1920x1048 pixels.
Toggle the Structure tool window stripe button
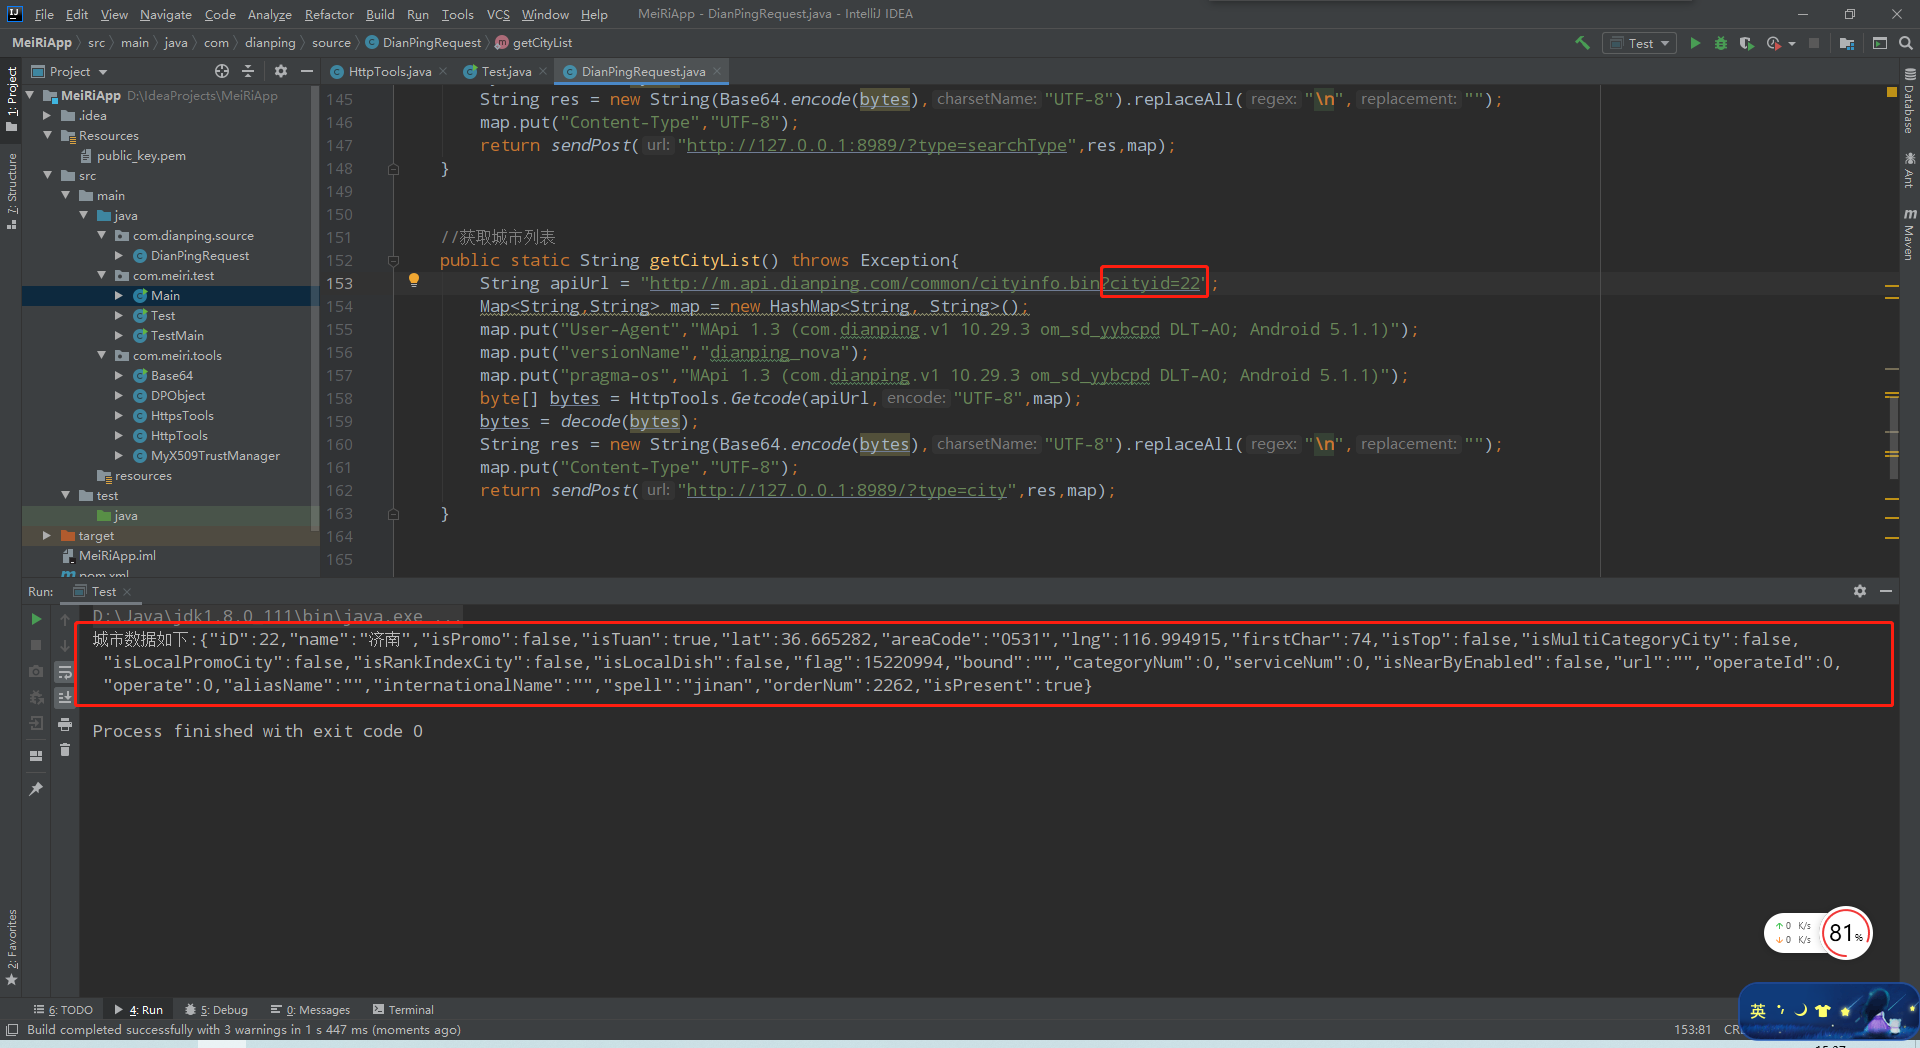point(11,191)
